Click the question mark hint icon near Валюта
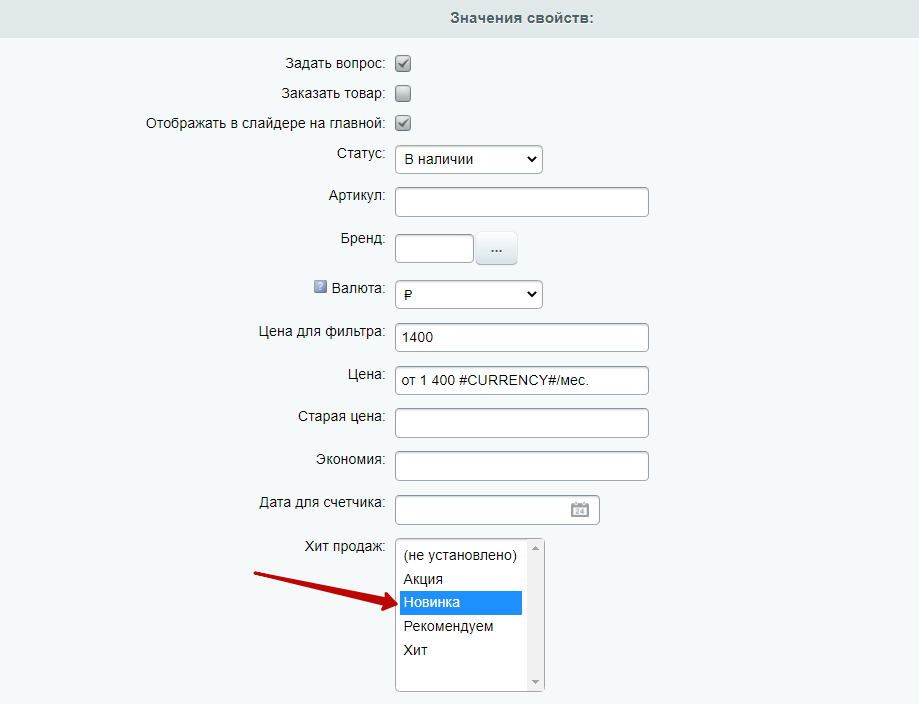919x704 pixels. (x=320, y=287)
